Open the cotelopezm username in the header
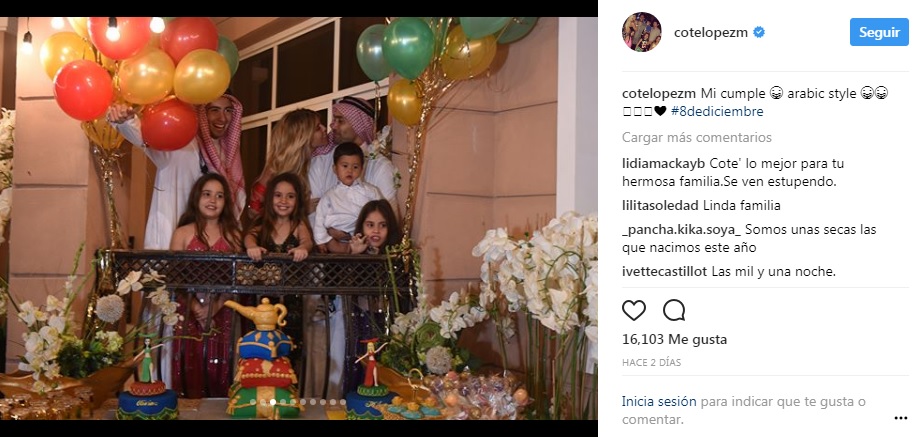The width and height of the screenshot is (915, 437). (x=711, y=33)
